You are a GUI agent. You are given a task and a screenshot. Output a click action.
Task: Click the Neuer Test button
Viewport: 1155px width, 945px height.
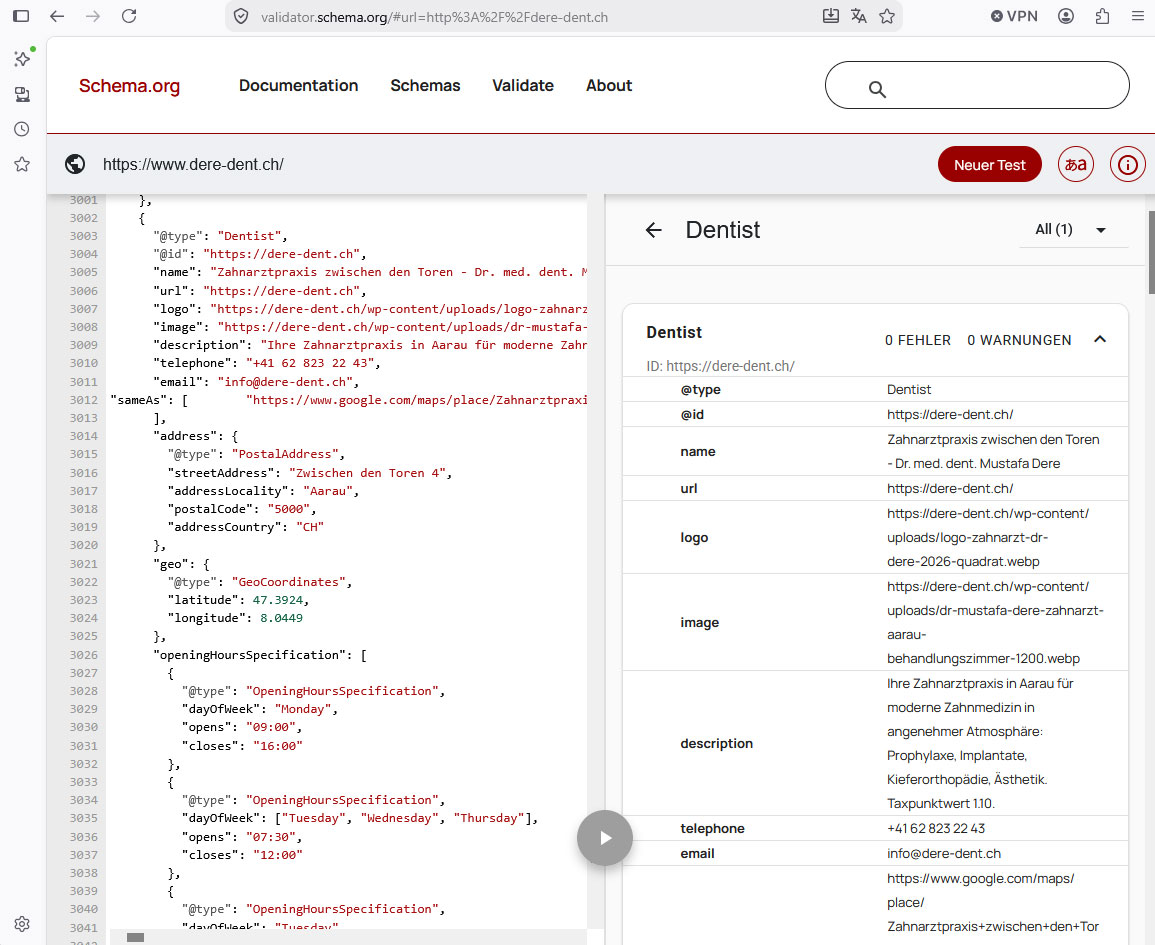[x=989, y=164]
